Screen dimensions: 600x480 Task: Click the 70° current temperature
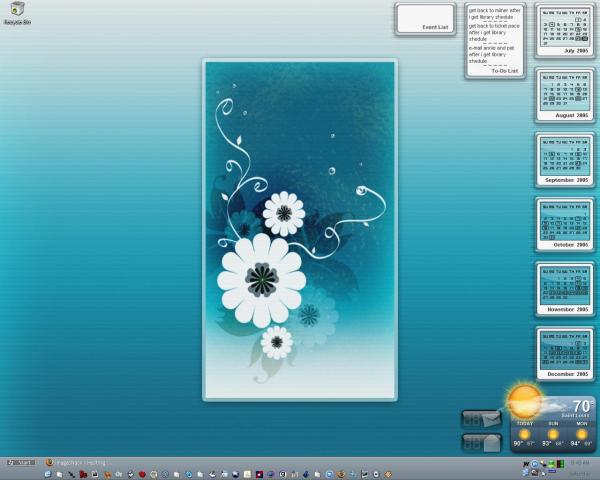(x=583, y=406)
